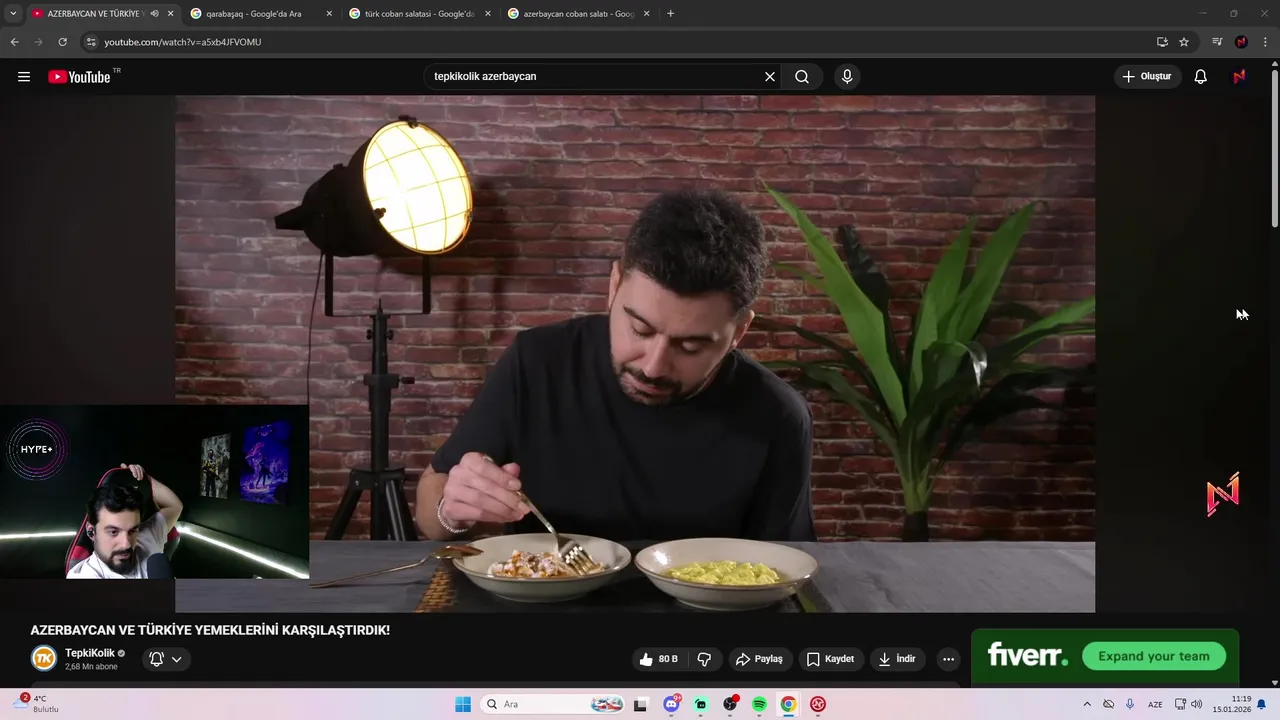Bookmark this page with the star icon
Screen dimensions: 1280x720
tap(1184, 42)
